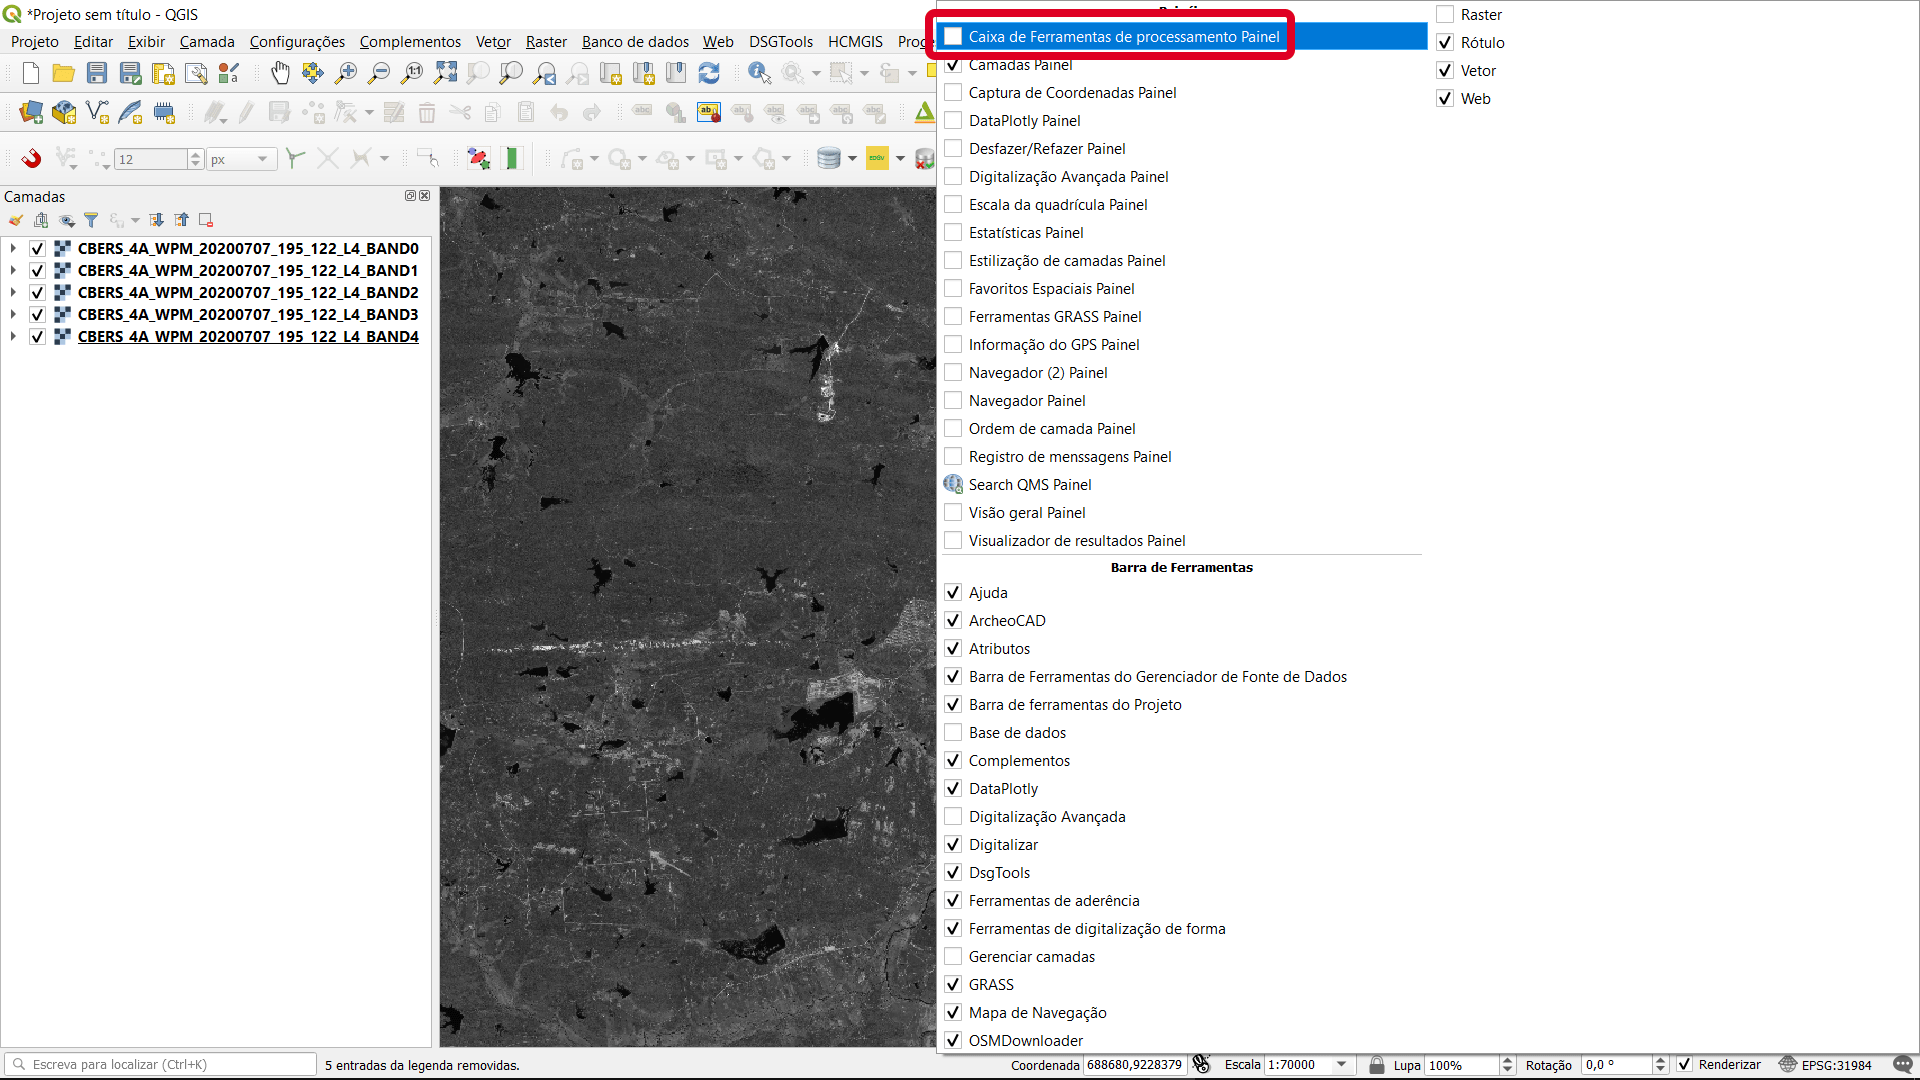Open the Raster menu
This screenshot has height=1080, width=1920.
point(546,42)
